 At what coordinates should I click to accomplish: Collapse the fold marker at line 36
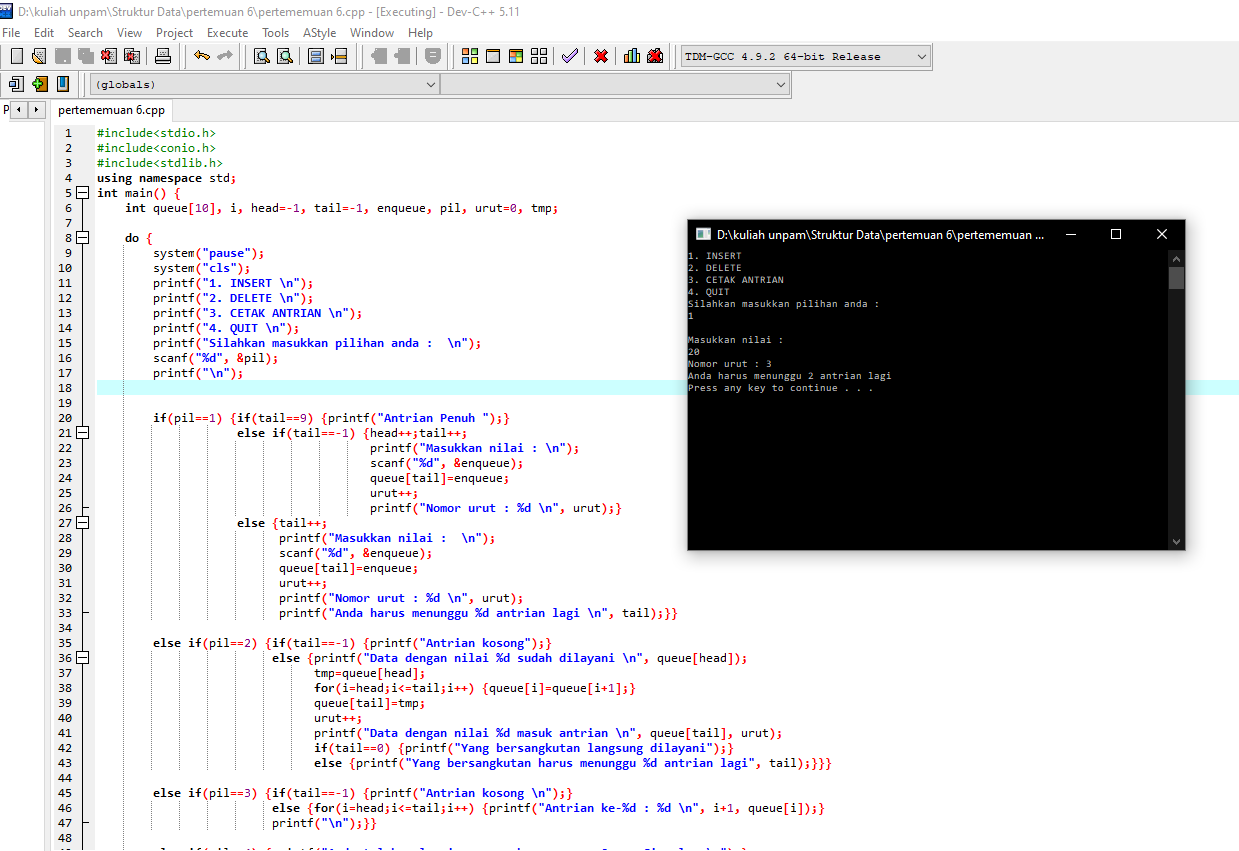[82, 658]
